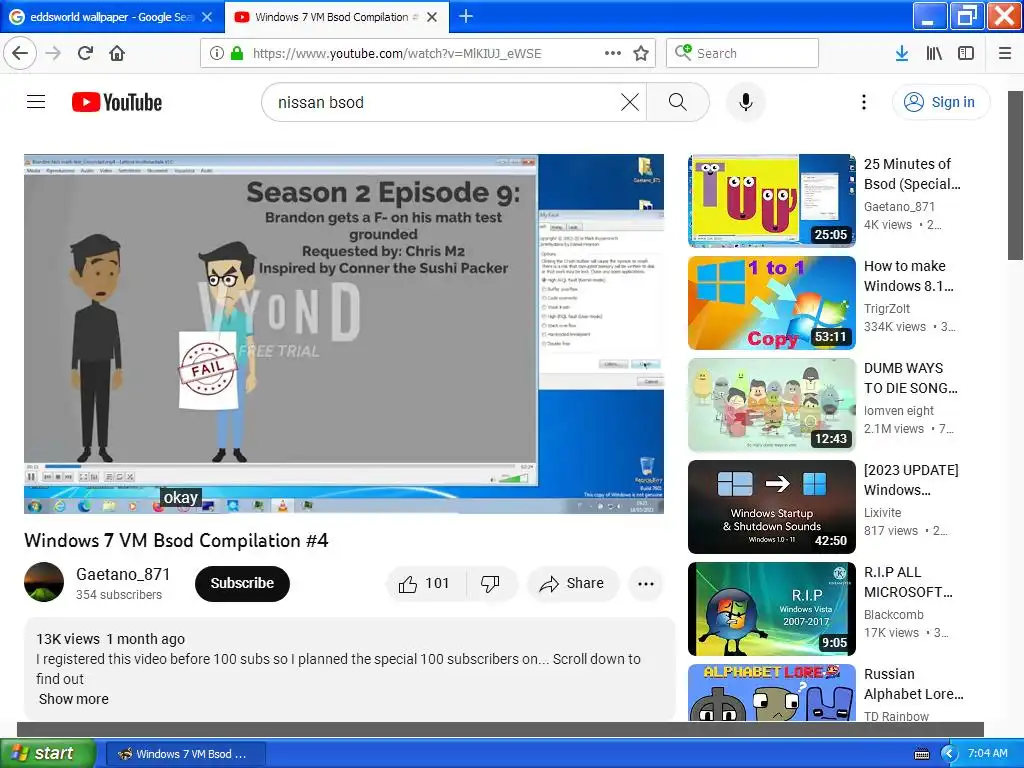Subscribe to Gaetano_871

[x=242, y=583]
